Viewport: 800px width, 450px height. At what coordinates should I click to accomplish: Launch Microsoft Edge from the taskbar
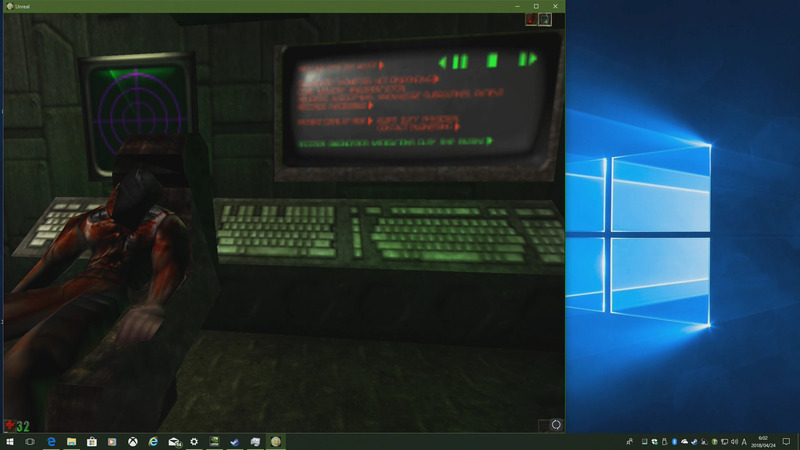(51, 442)
